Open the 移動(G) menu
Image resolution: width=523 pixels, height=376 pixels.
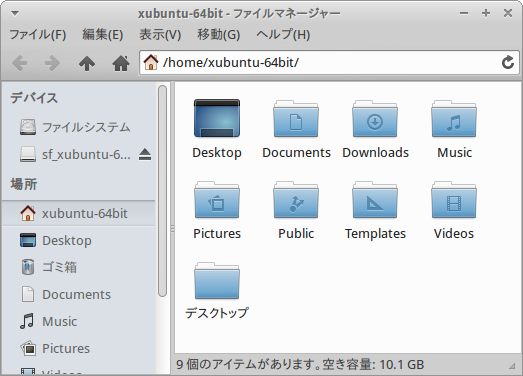pos(218,34)
